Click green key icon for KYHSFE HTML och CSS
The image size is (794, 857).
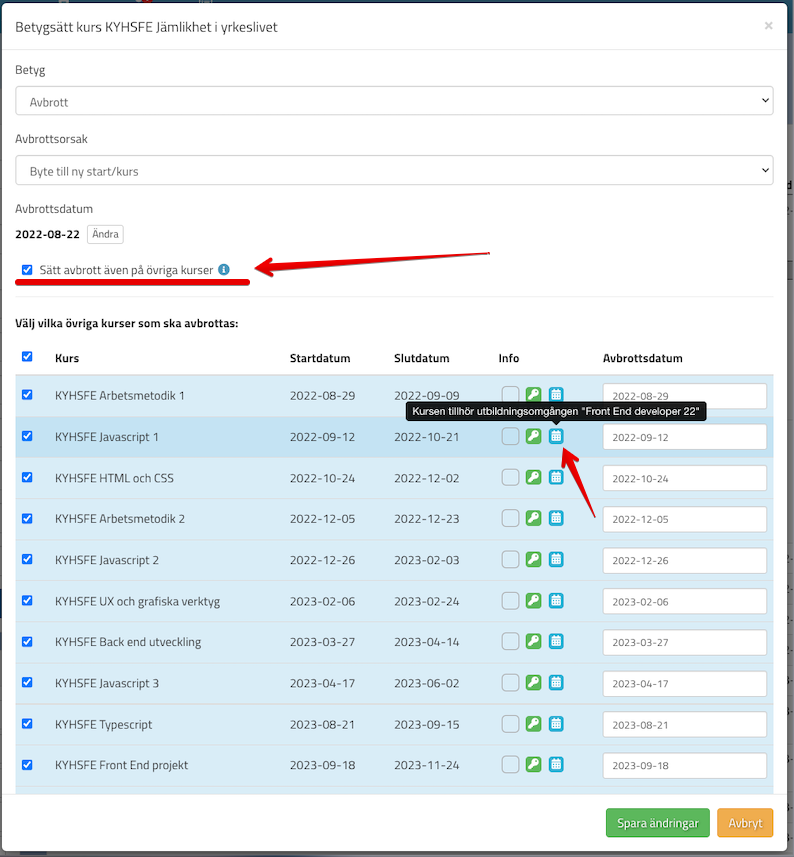[x=533, y=477]
